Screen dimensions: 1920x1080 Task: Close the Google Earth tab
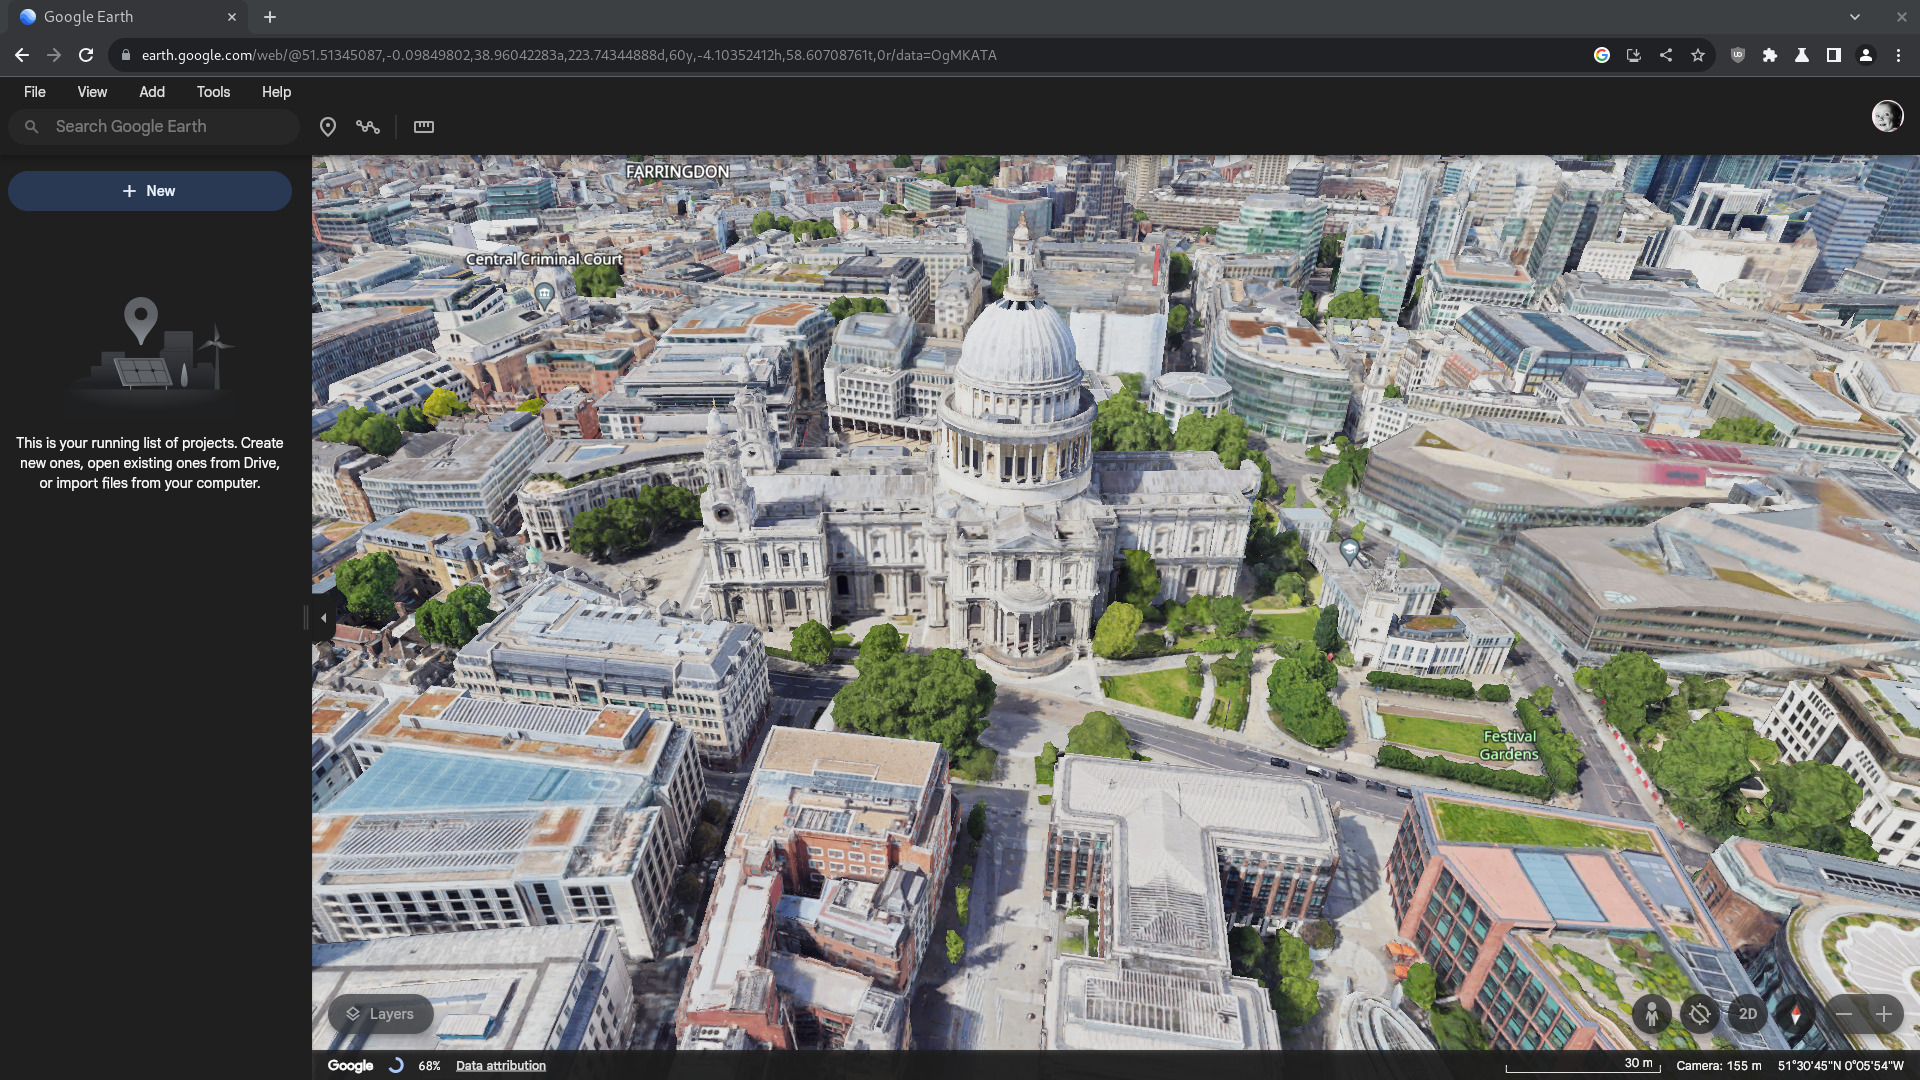tap(232, 17)
